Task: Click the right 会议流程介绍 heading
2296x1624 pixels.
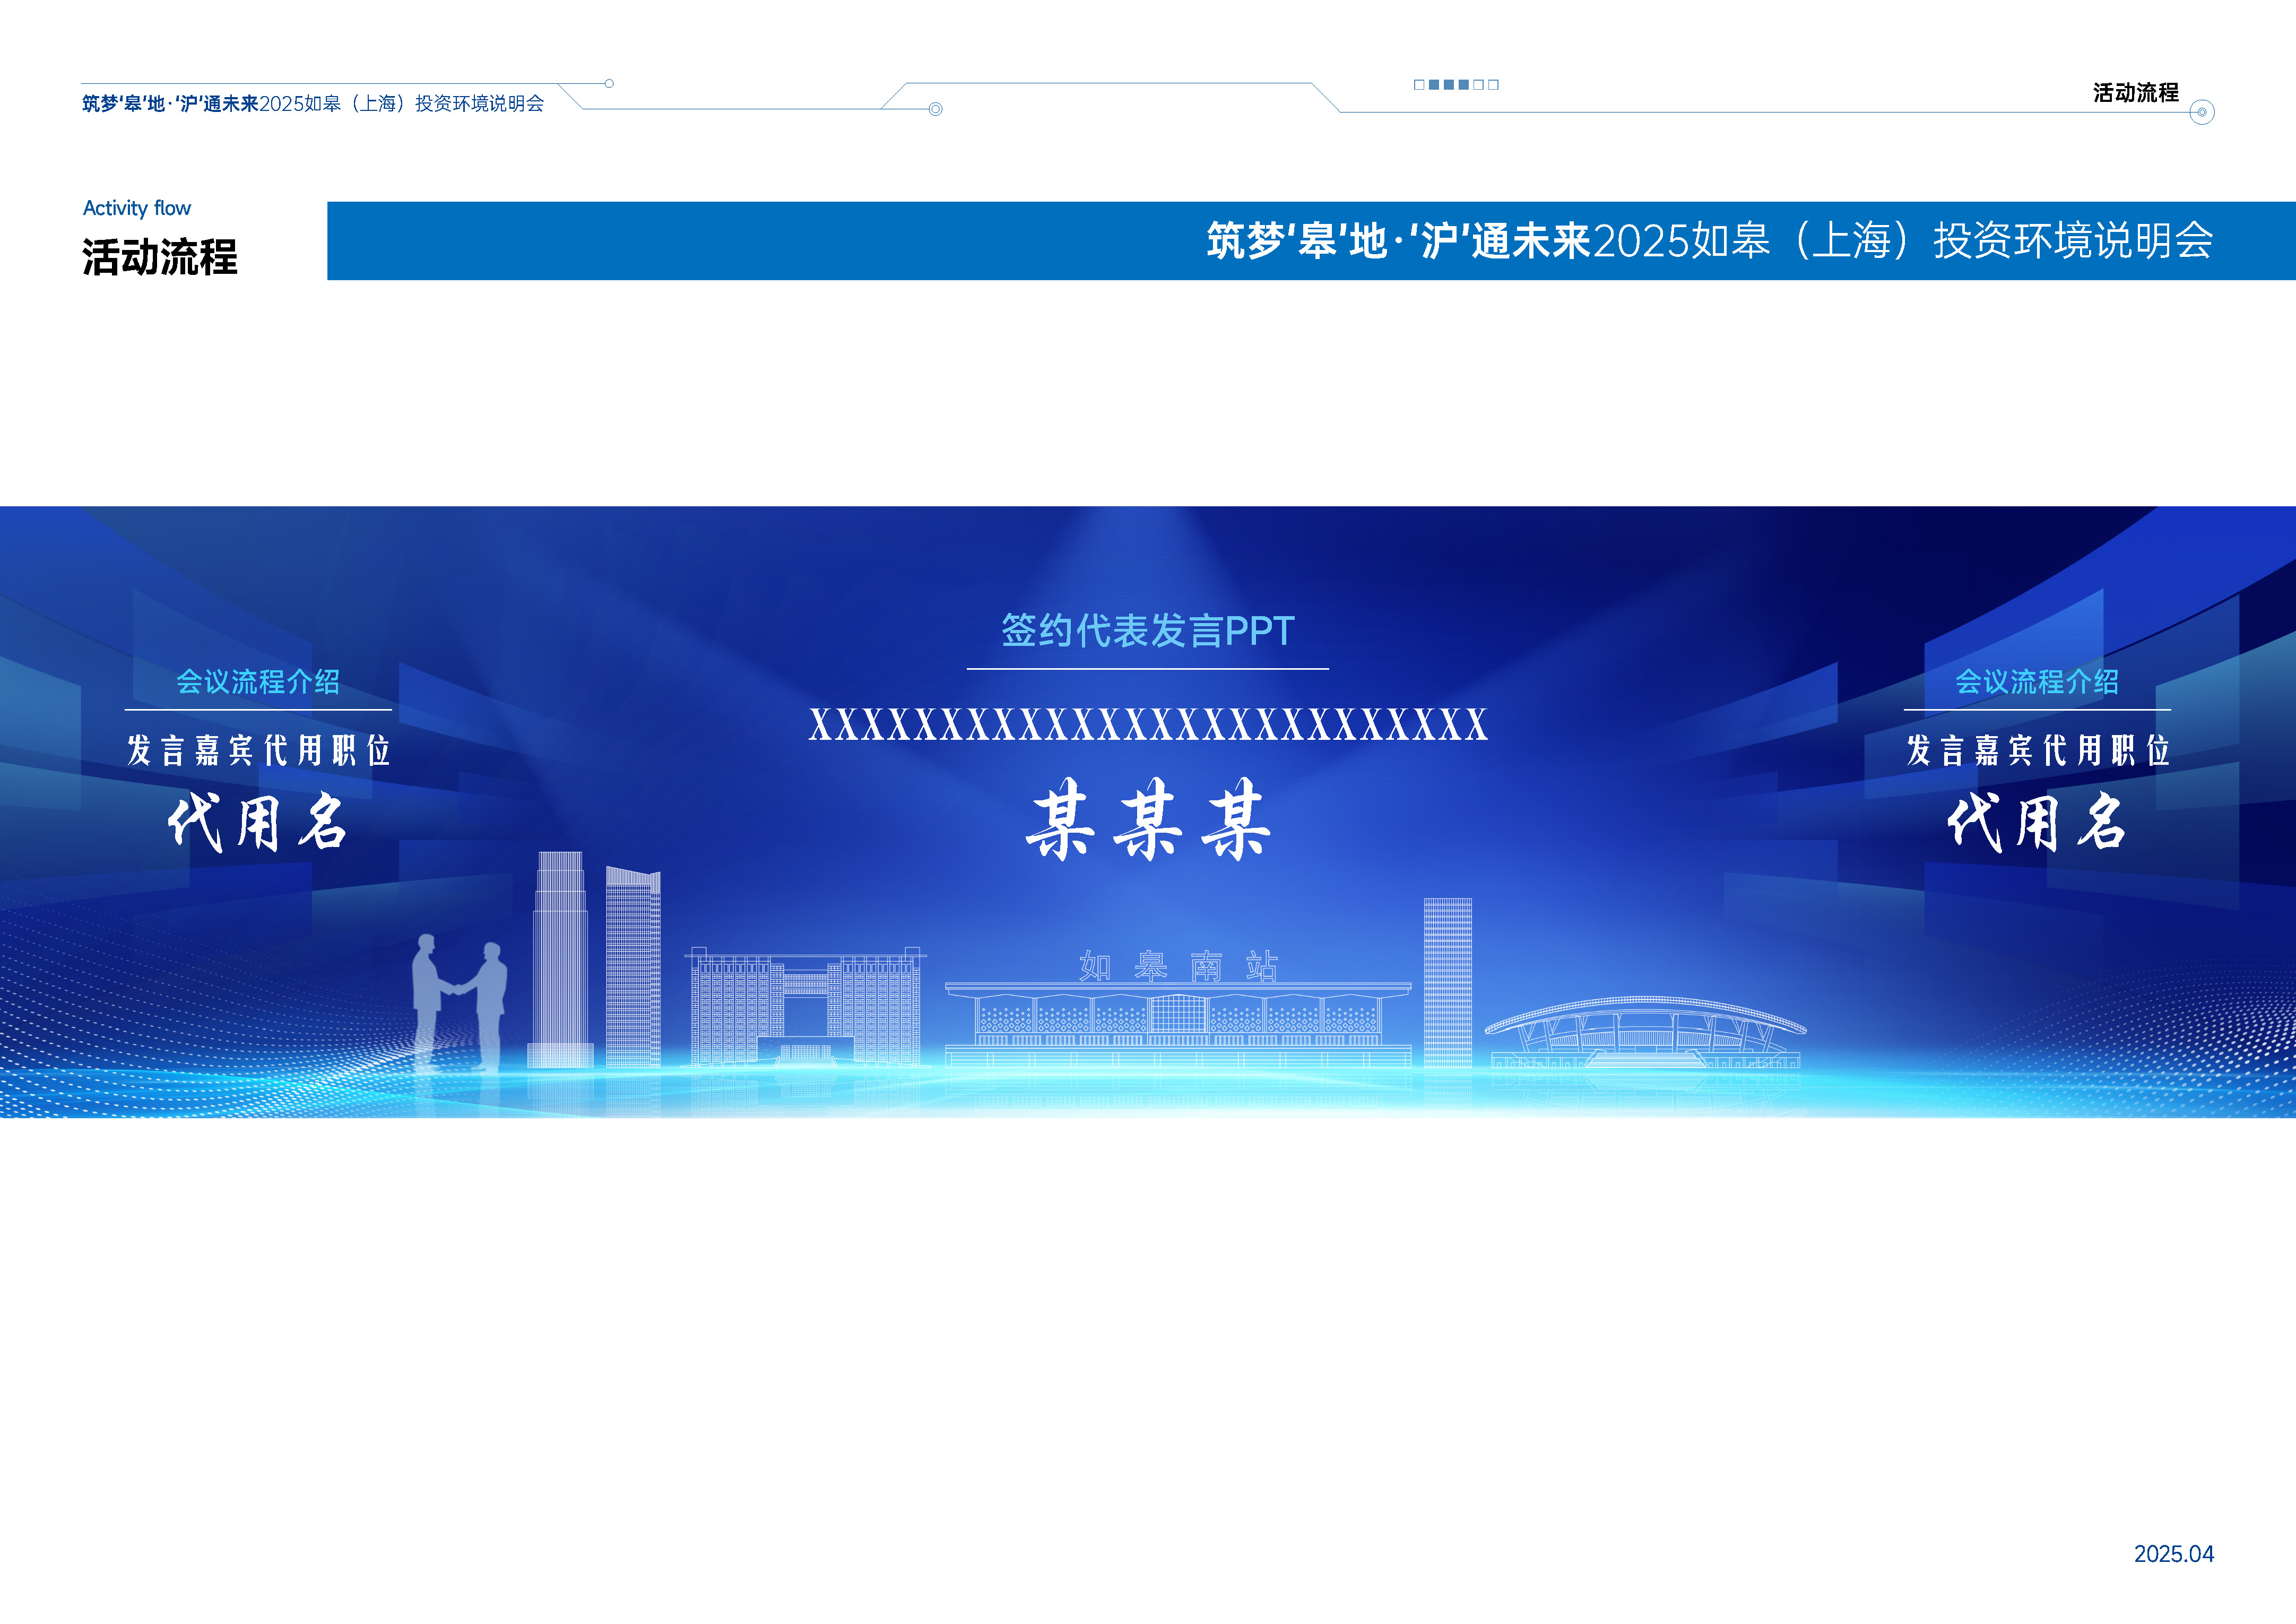Action: tap(2036, 681)
